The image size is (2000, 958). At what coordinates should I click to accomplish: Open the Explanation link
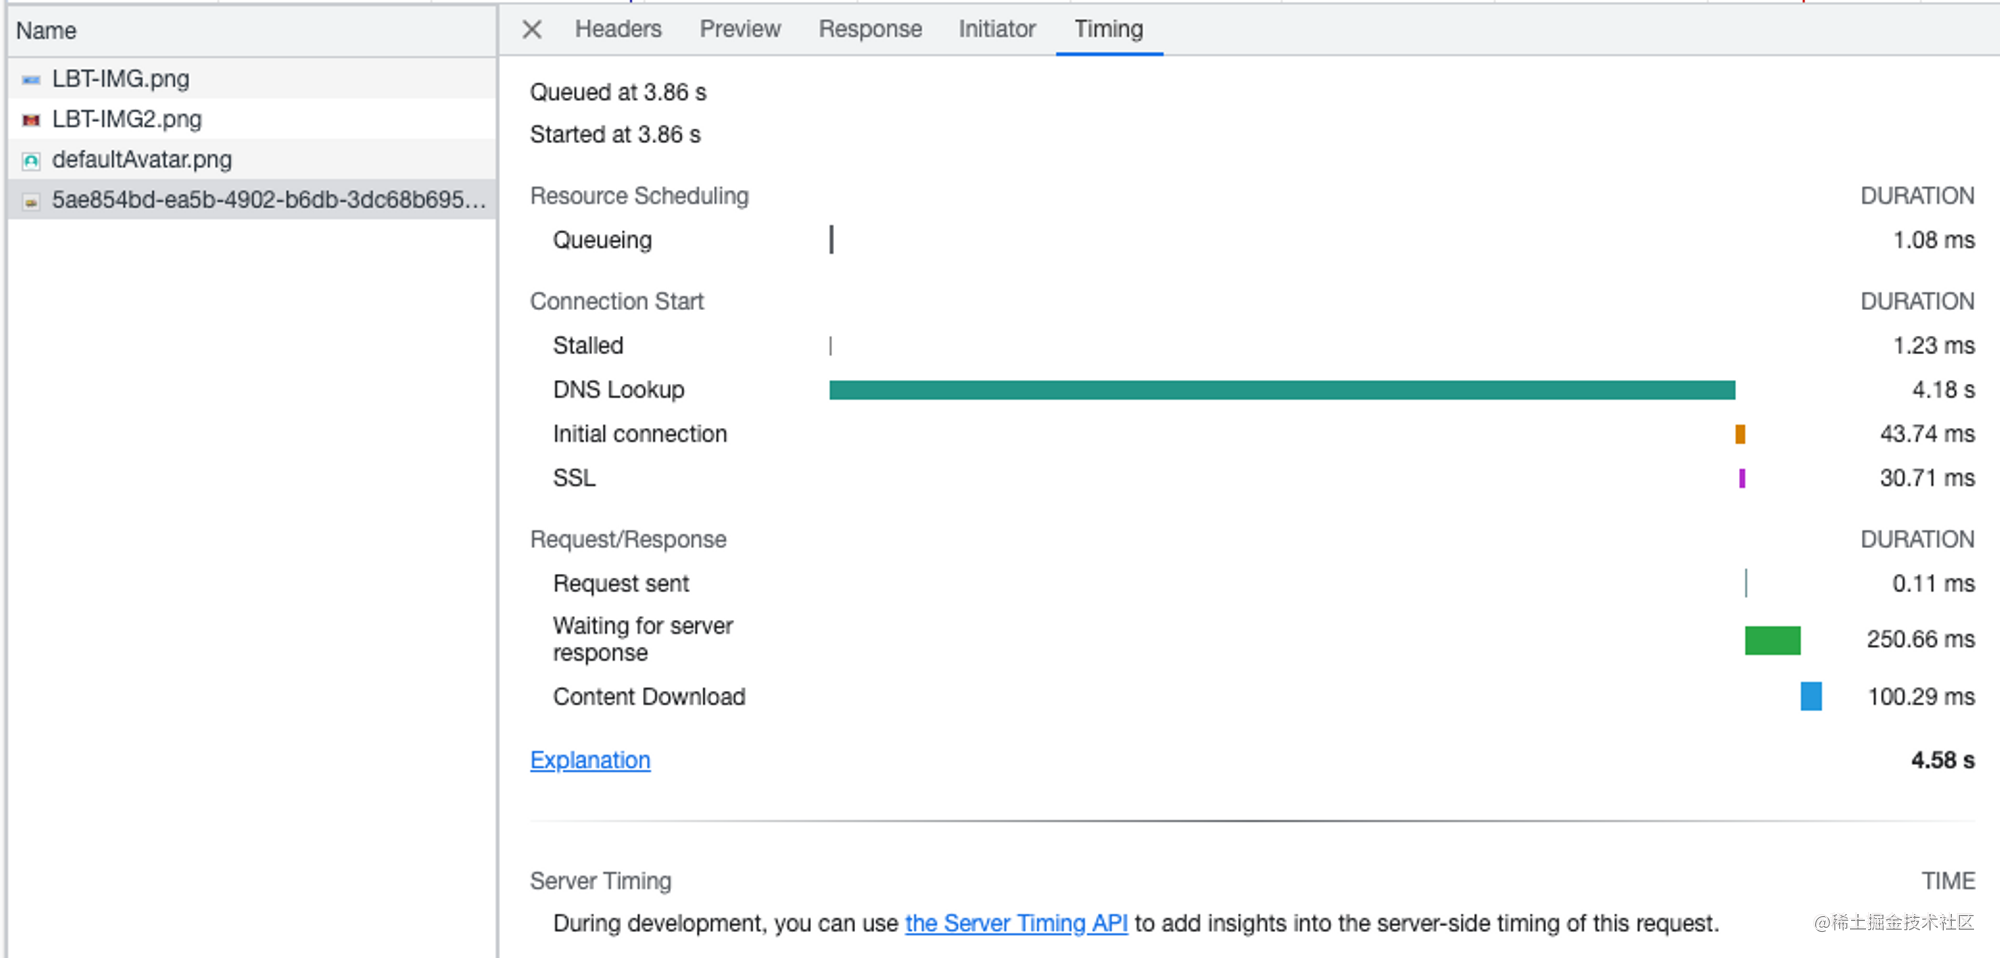pos(590,760)
